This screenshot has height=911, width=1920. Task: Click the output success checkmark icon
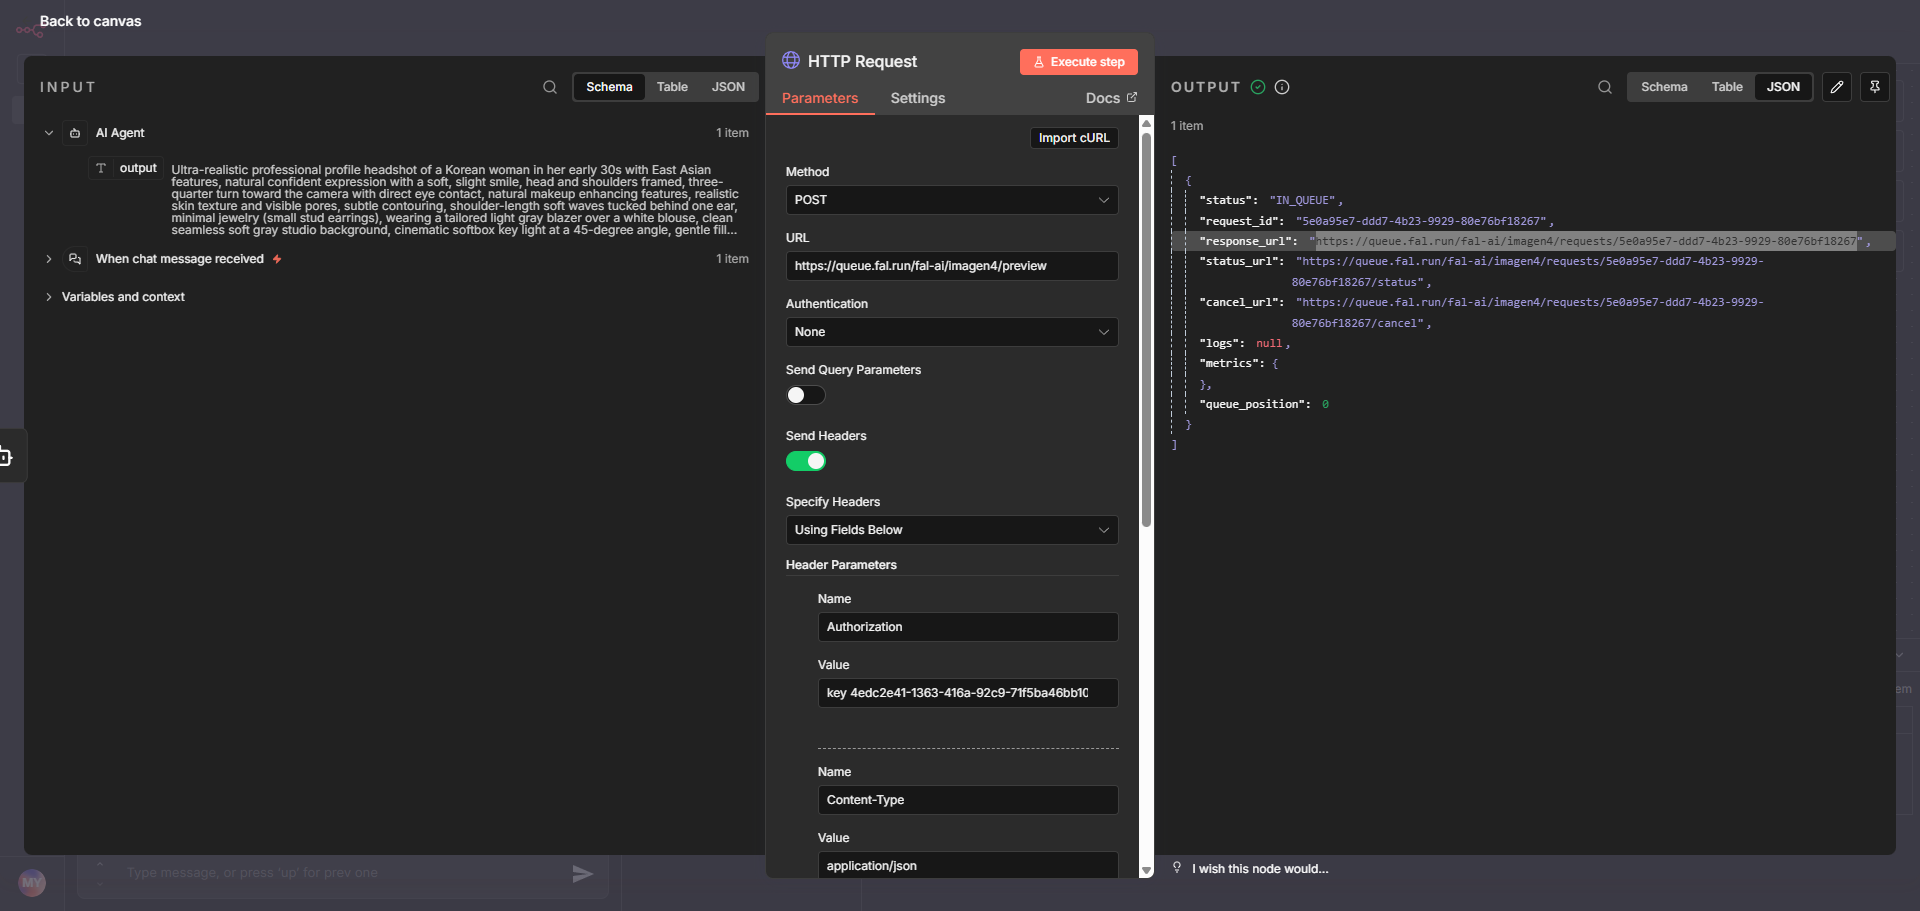tap(1258, 87)
